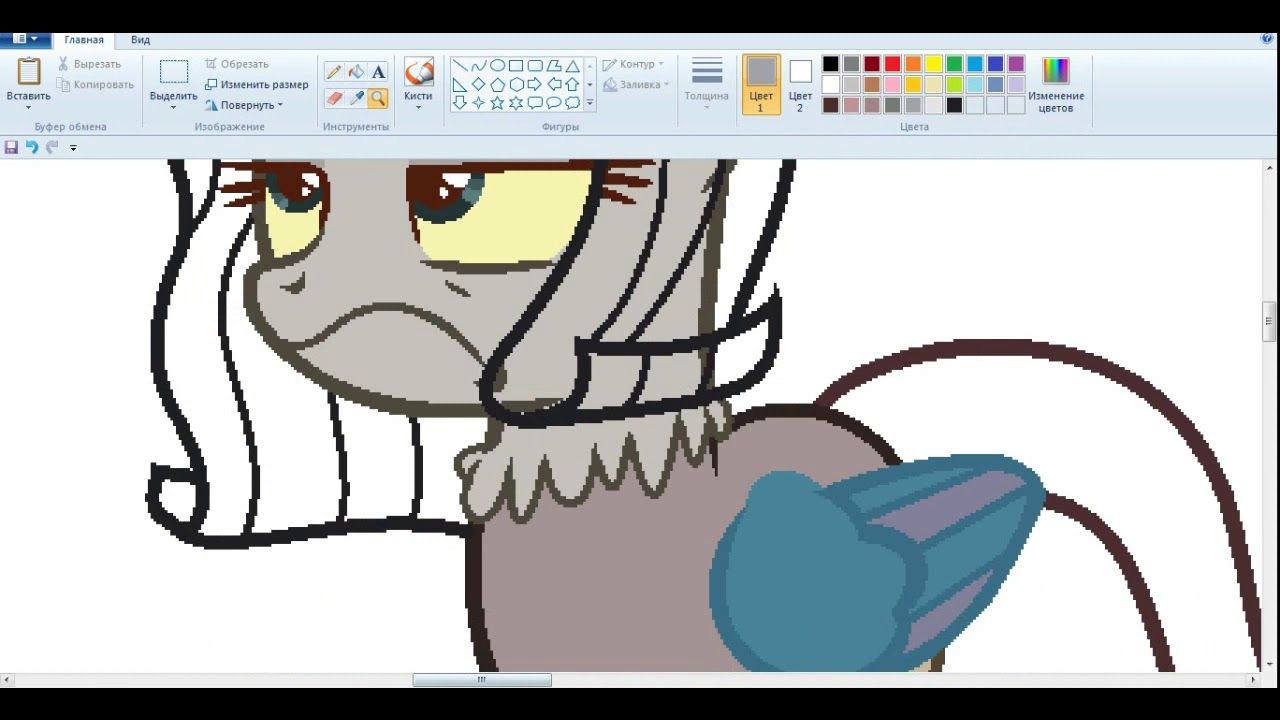The height and width of the screenshot is (720, 1280).
Task: Open the quick access toolbar customize arrow
Action: [73, 148]
